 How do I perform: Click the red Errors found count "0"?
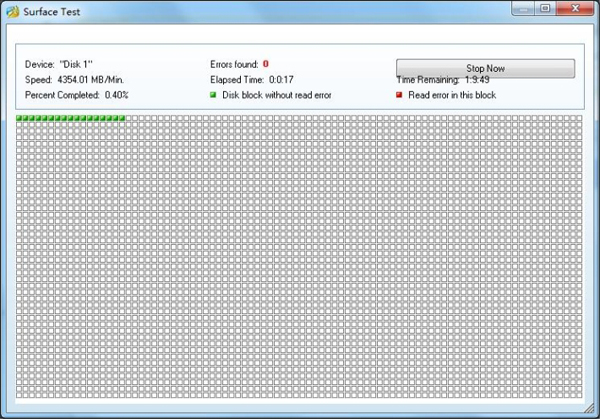point(266,64)
